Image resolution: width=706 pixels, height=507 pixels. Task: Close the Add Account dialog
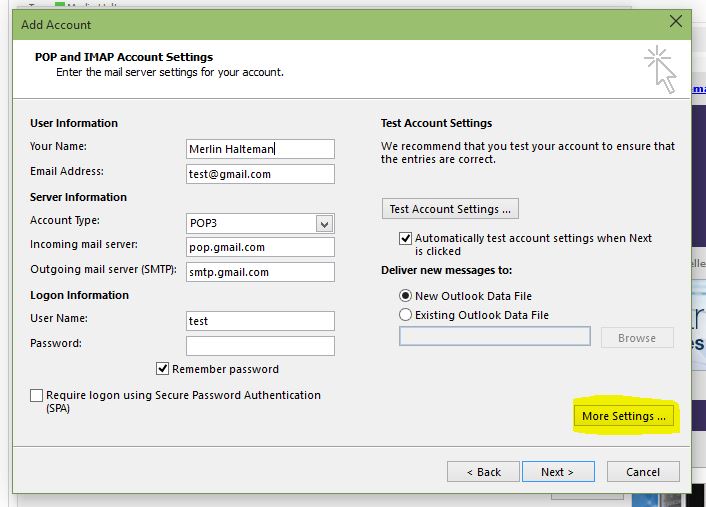click(x=675, y=21)
